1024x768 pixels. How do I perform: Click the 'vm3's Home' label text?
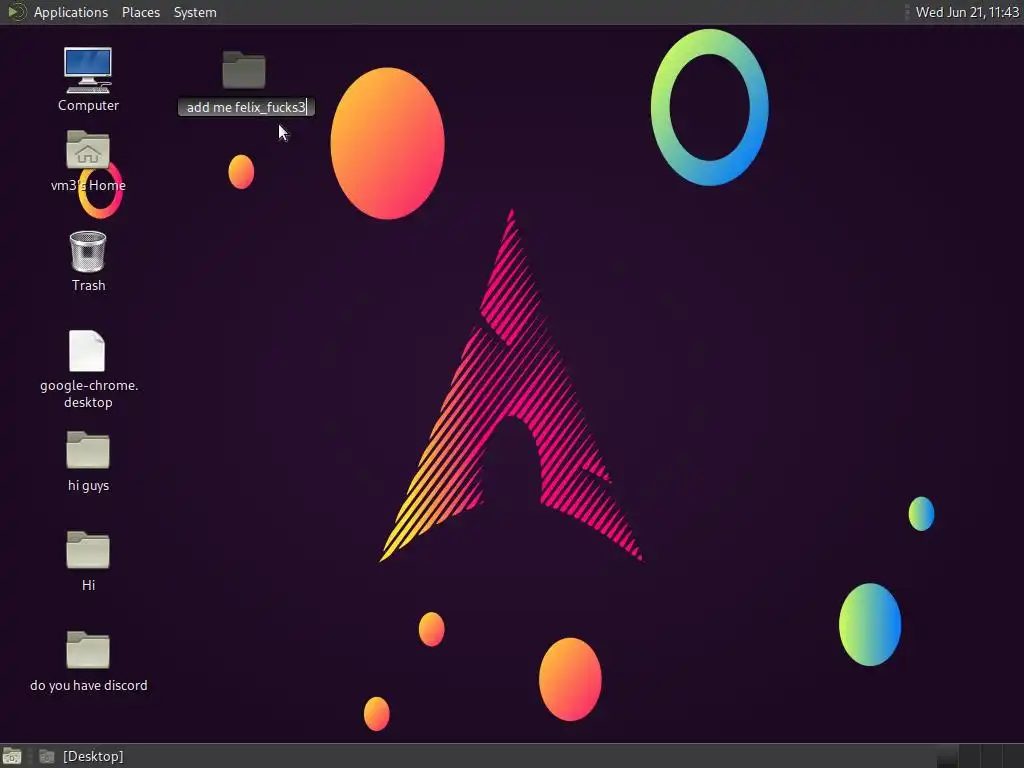click(88, 185)
